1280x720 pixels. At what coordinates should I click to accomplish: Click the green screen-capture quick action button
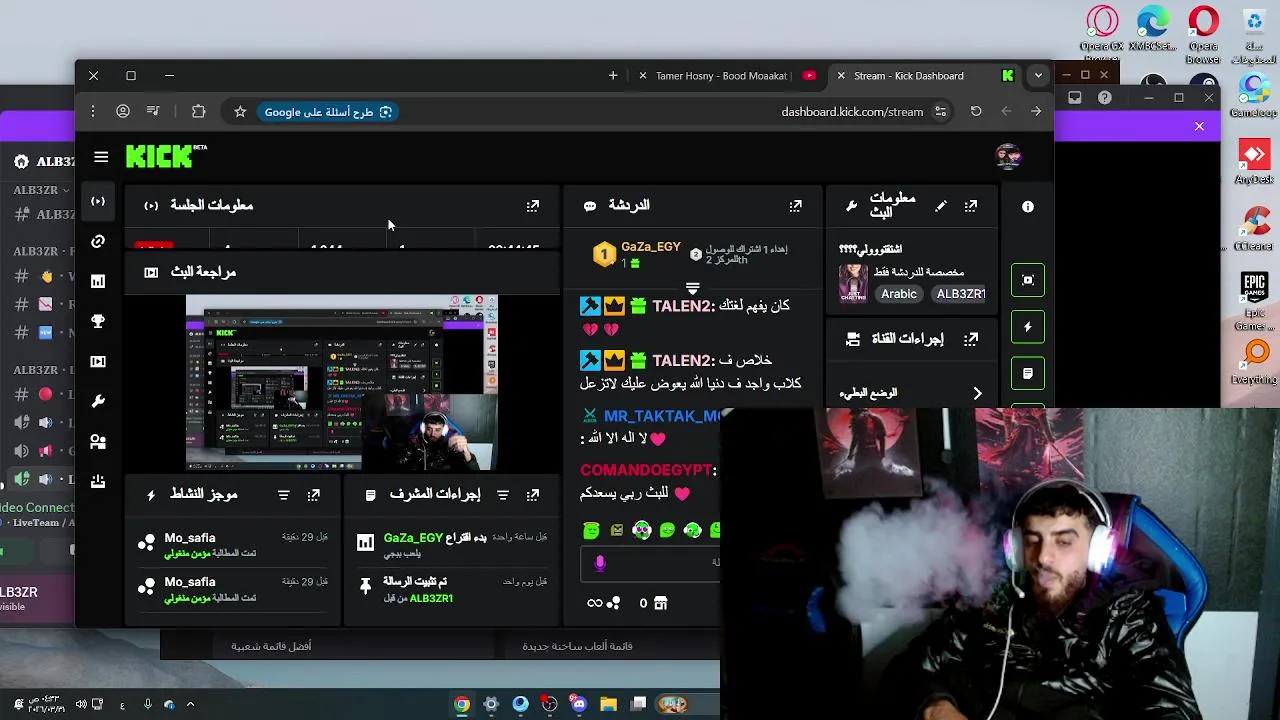pos(1028,280)
